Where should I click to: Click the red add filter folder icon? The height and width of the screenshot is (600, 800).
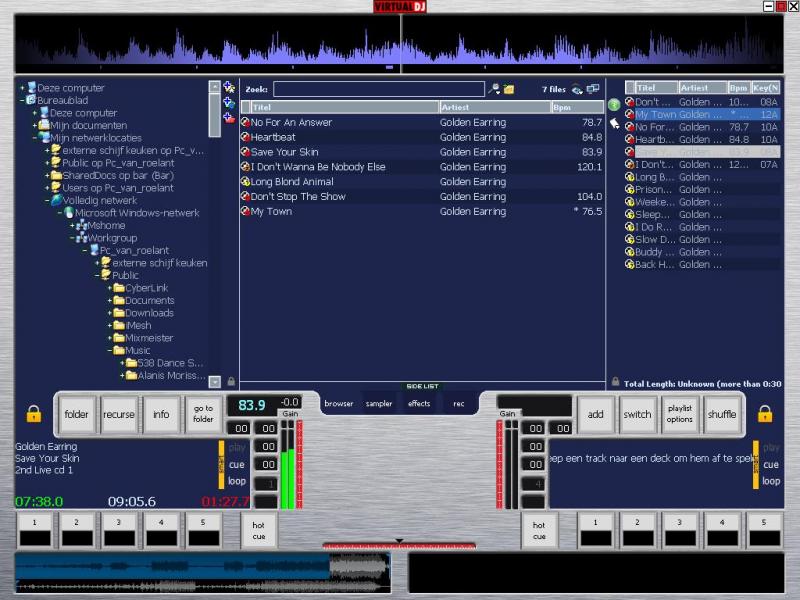coord(229,118)
